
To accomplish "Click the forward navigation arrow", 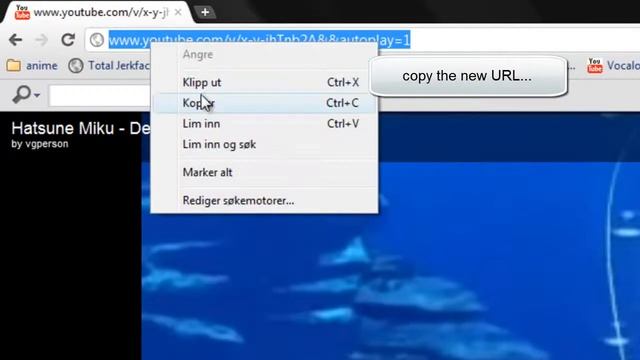I will [x=41, y=40].
